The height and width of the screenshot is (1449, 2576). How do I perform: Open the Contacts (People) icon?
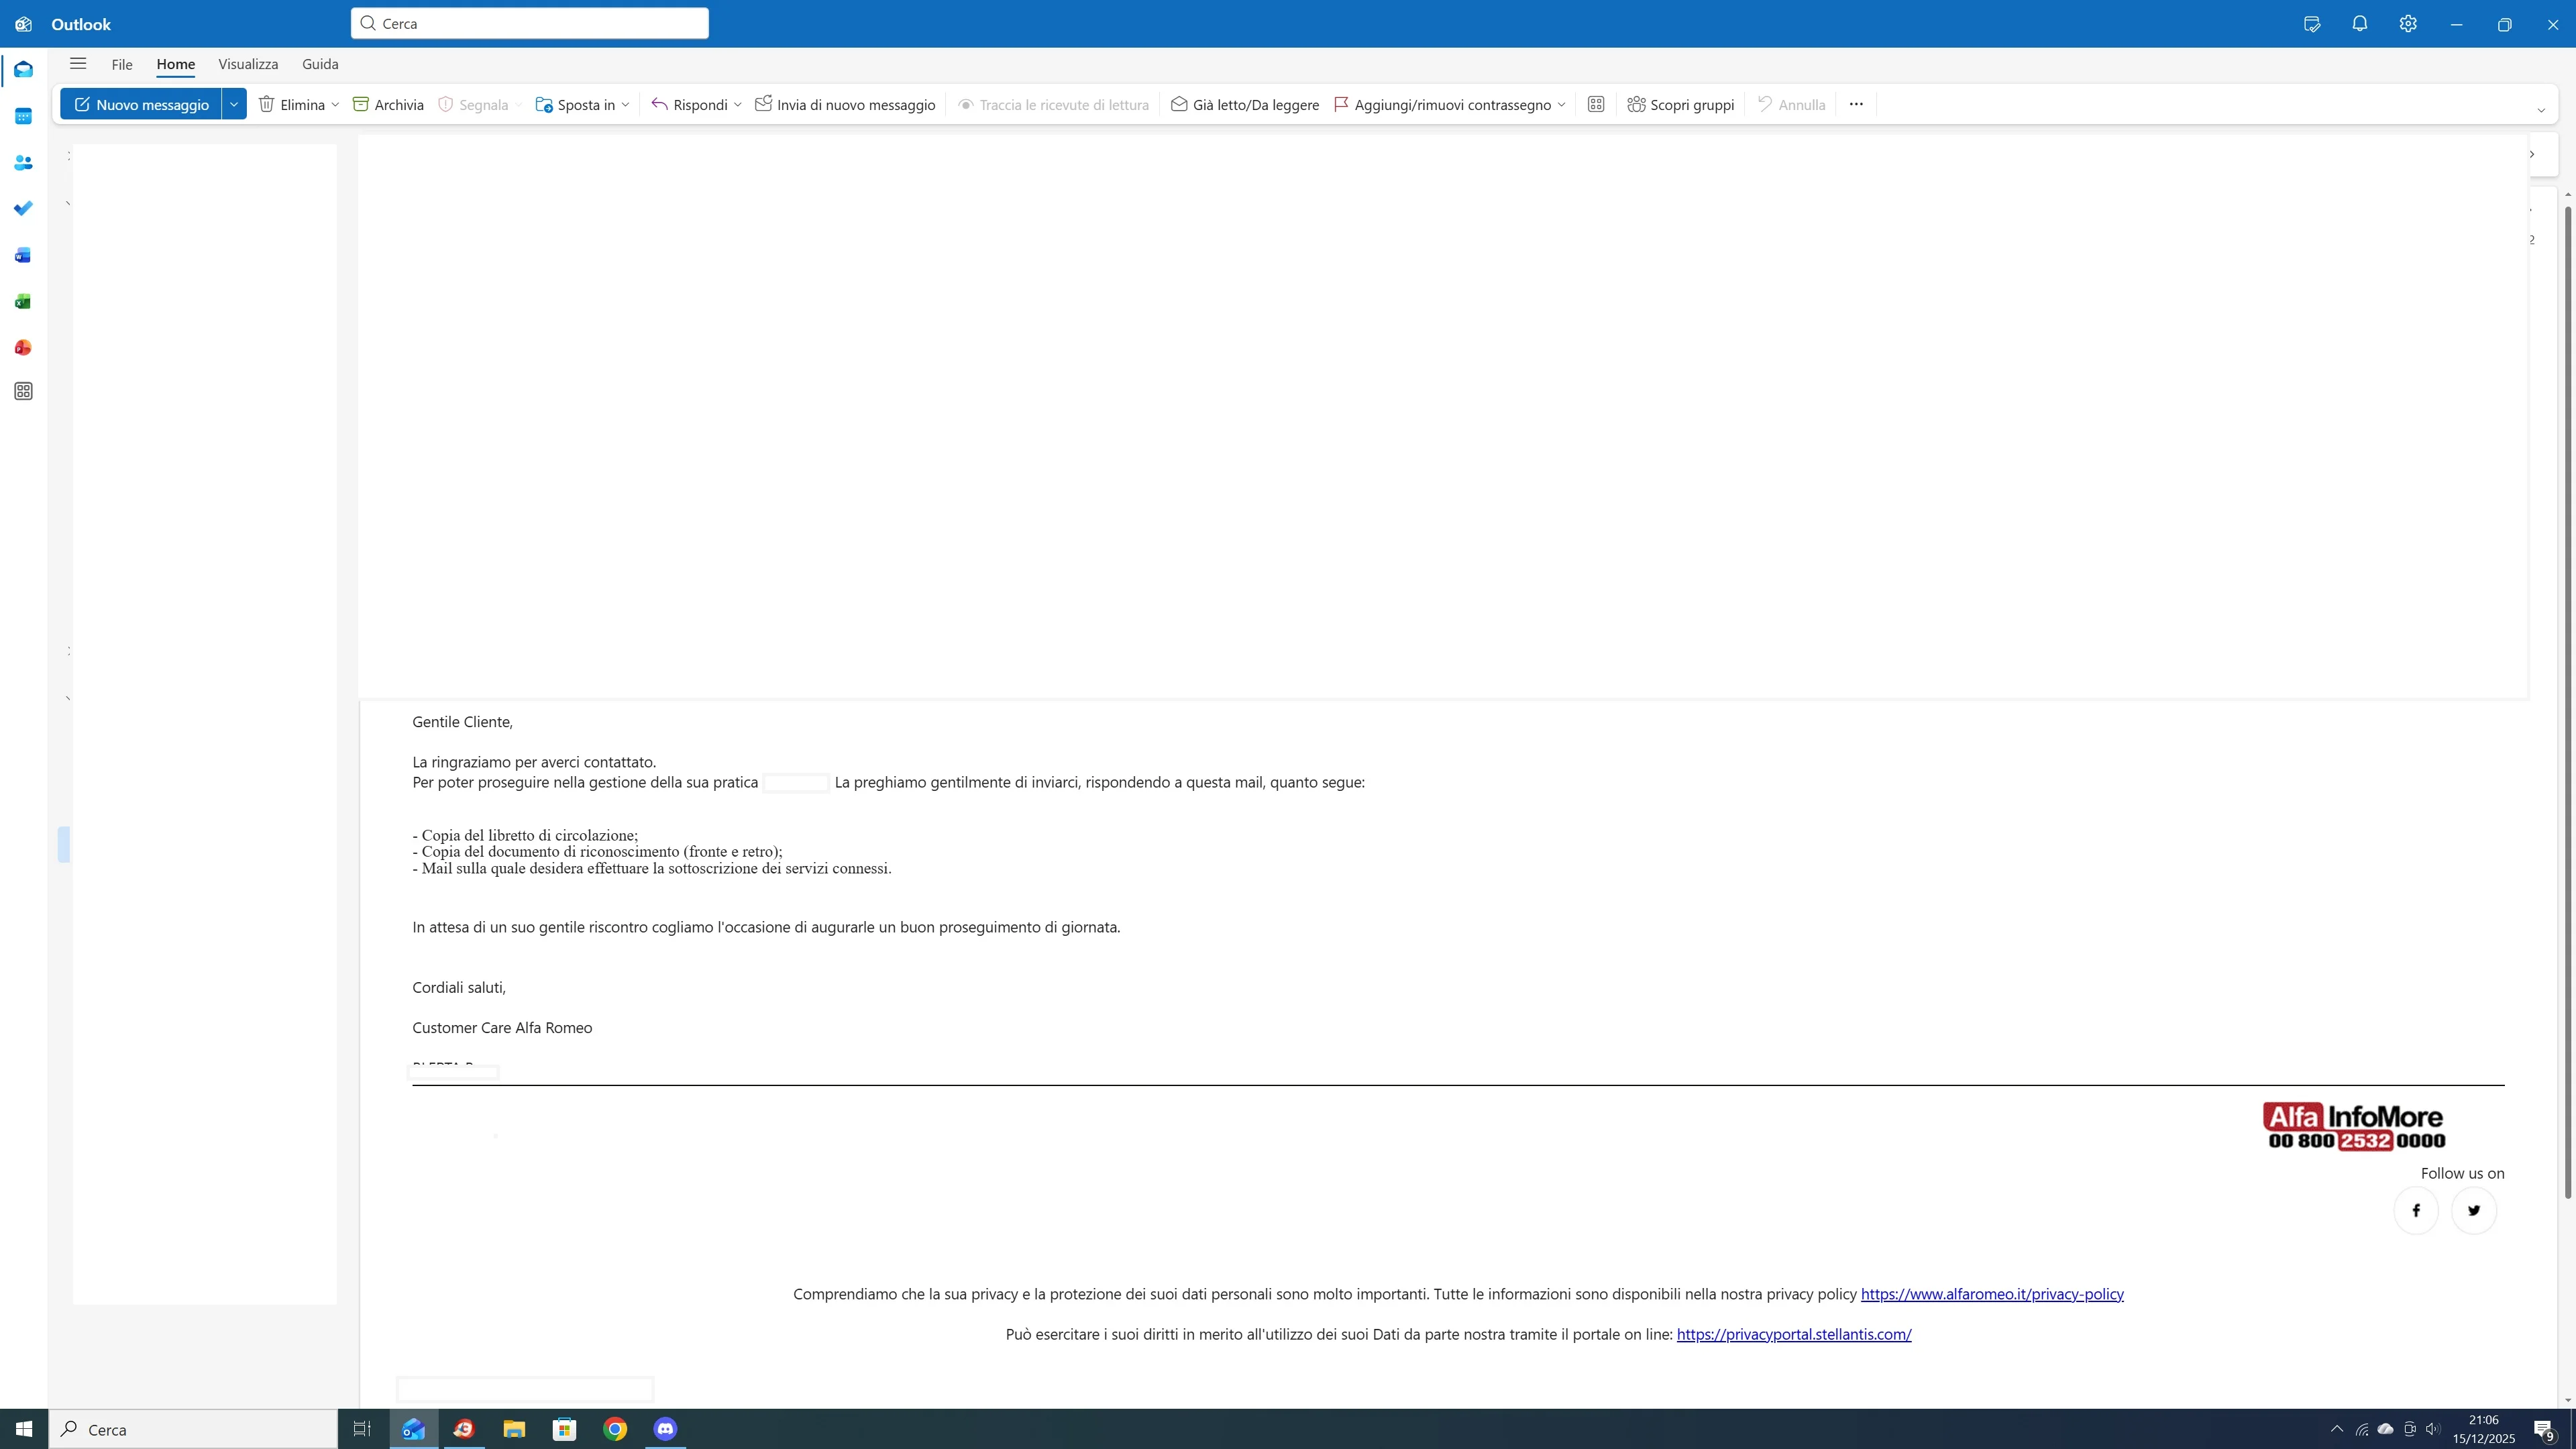(x=22, y=162)
